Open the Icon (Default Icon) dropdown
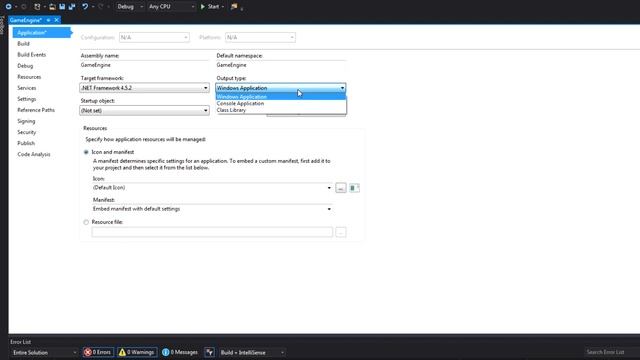 pos(212,188)
